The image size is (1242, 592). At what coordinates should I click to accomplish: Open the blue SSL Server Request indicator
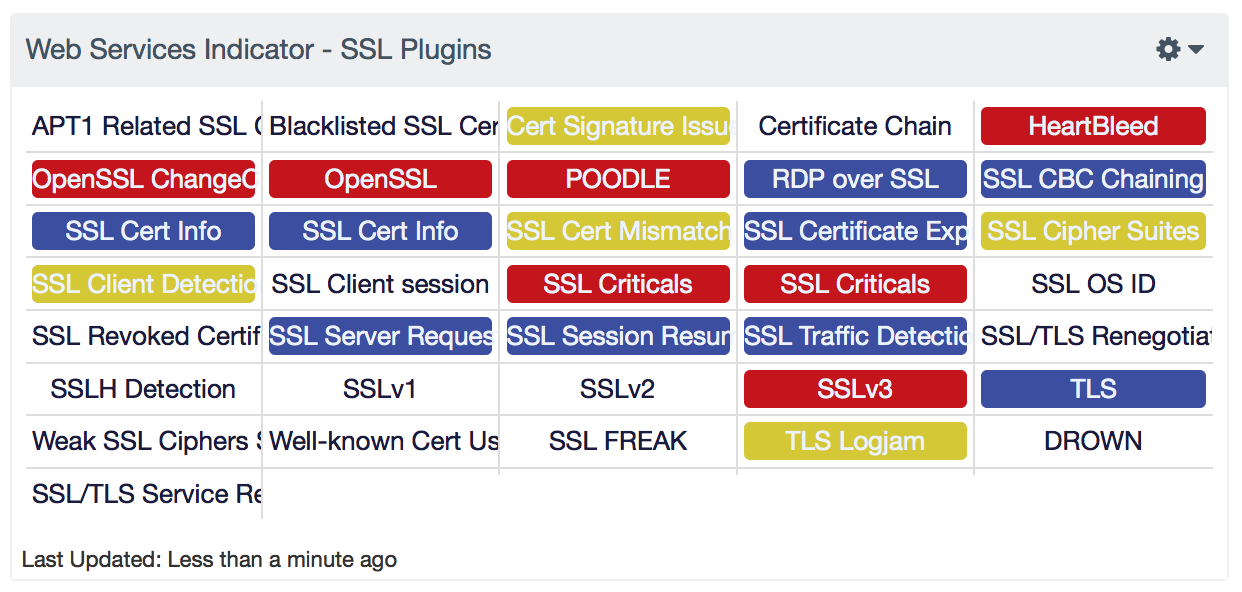[x=381, y=336]
